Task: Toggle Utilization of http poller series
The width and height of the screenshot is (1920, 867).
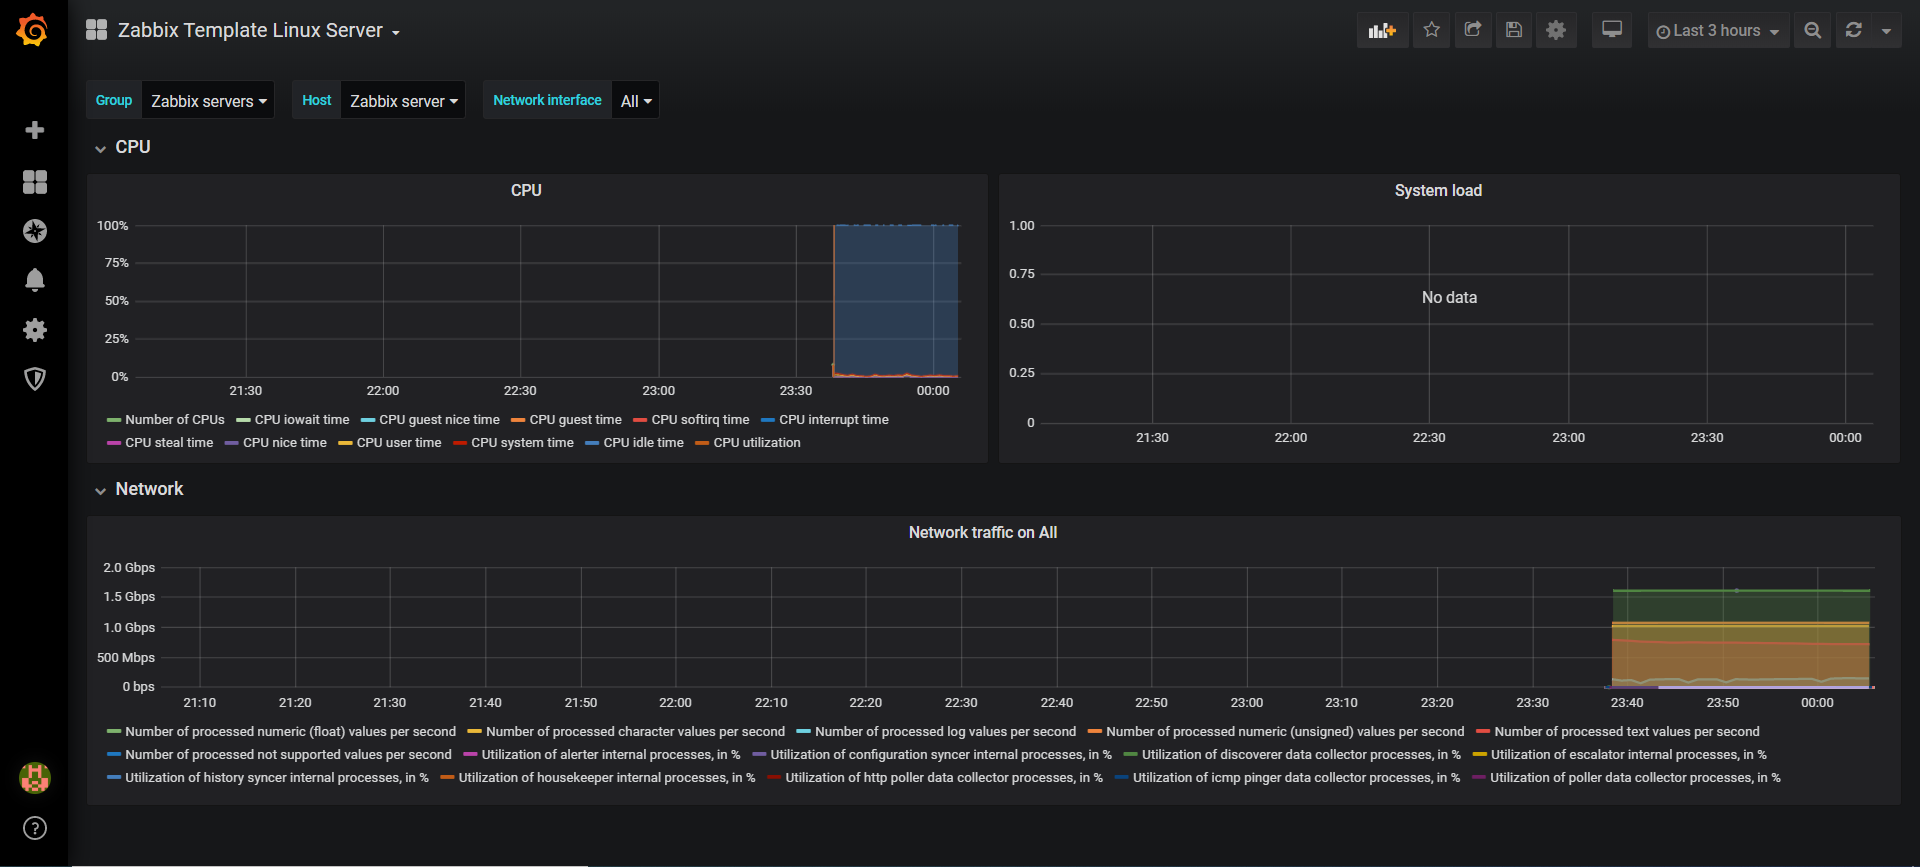Action: [x=944, y=777]
